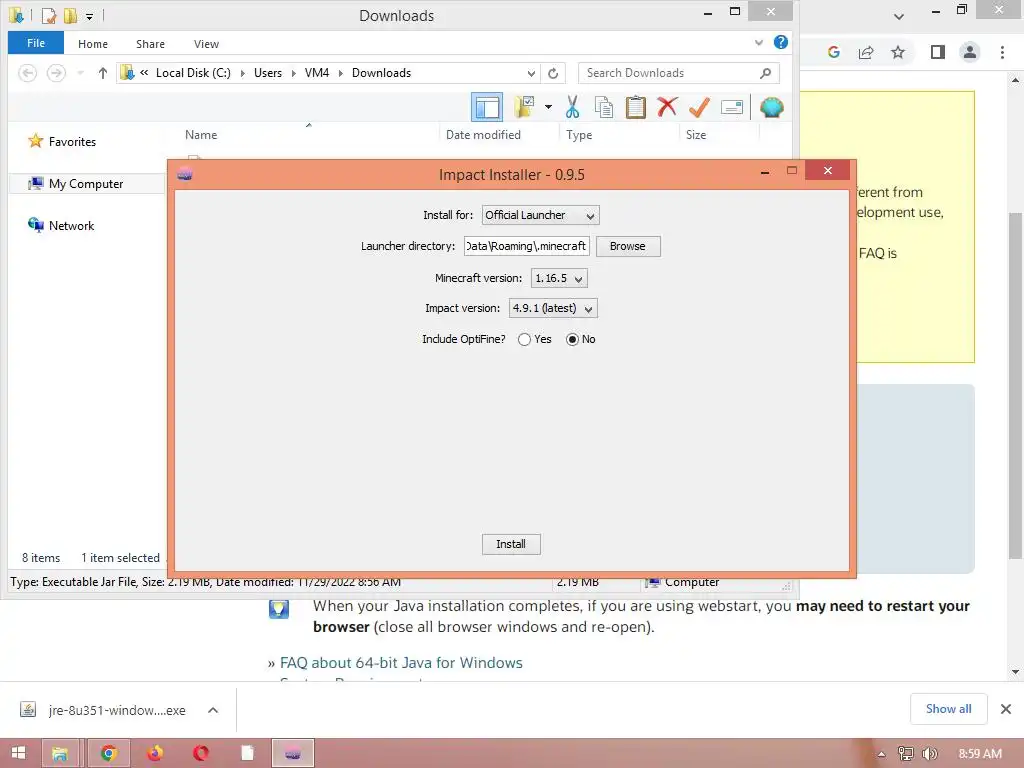Image resolution: width=1024 pixels, height=768 pixels.
Task: Click the Cut scissors icon
Action: click(x=573, y=107)
